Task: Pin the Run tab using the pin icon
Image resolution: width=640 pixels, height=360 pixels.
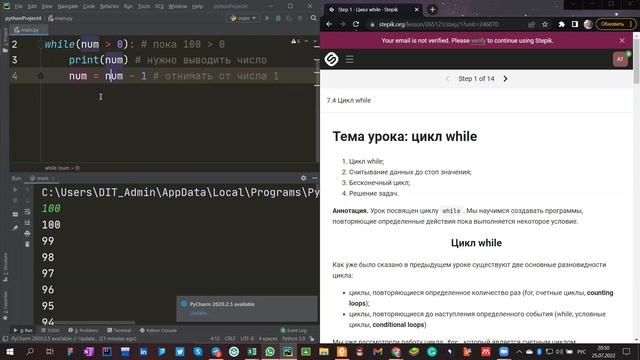Action: [x=16, y=228]
